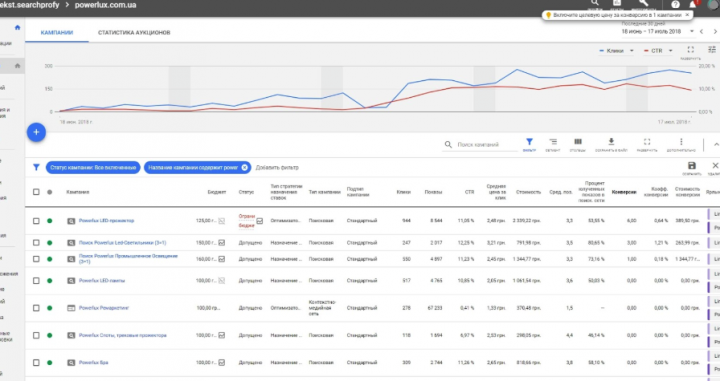Open the account avatar in the top corner
Image resolution: width=720 pixels, height=381 pixels.
(x=712, y=4)
